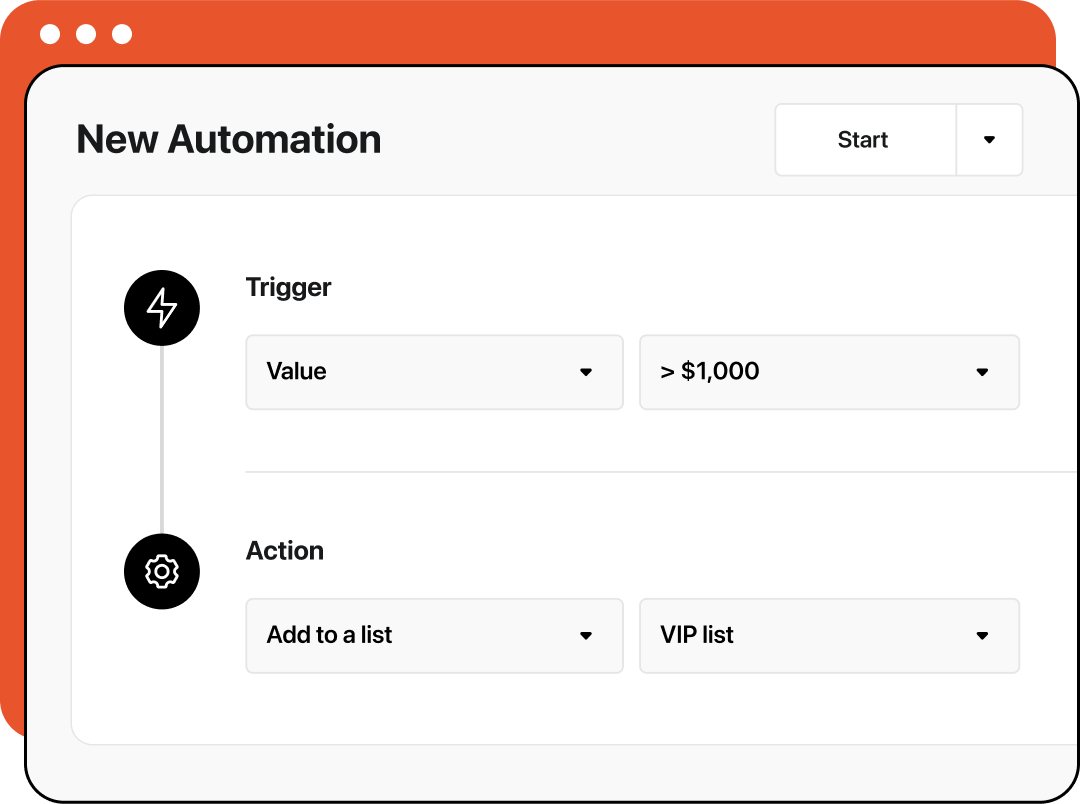Click the caret arrow in Value field
Screen dimensions: 1080x804
point(586,372)
